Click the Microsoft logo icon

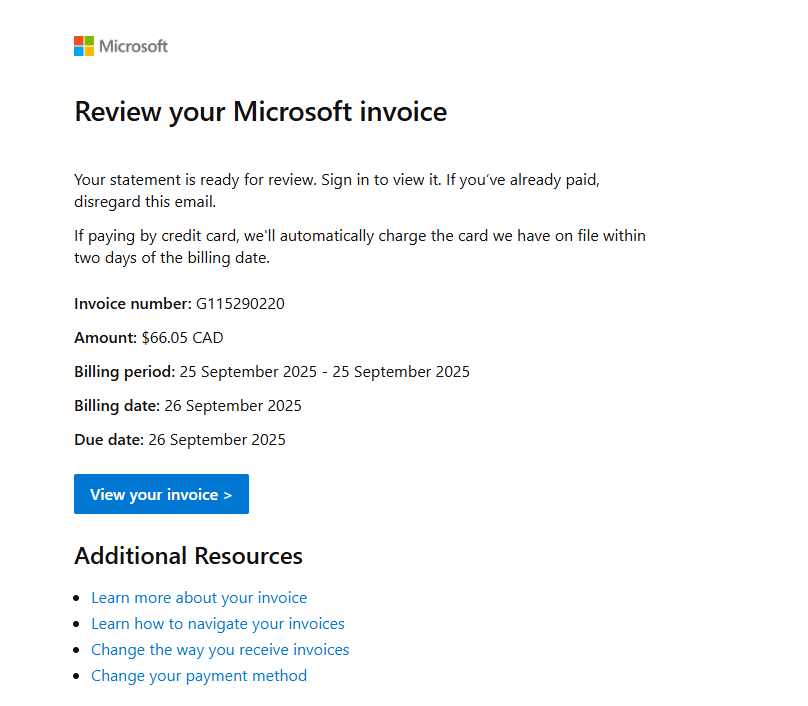84,46
